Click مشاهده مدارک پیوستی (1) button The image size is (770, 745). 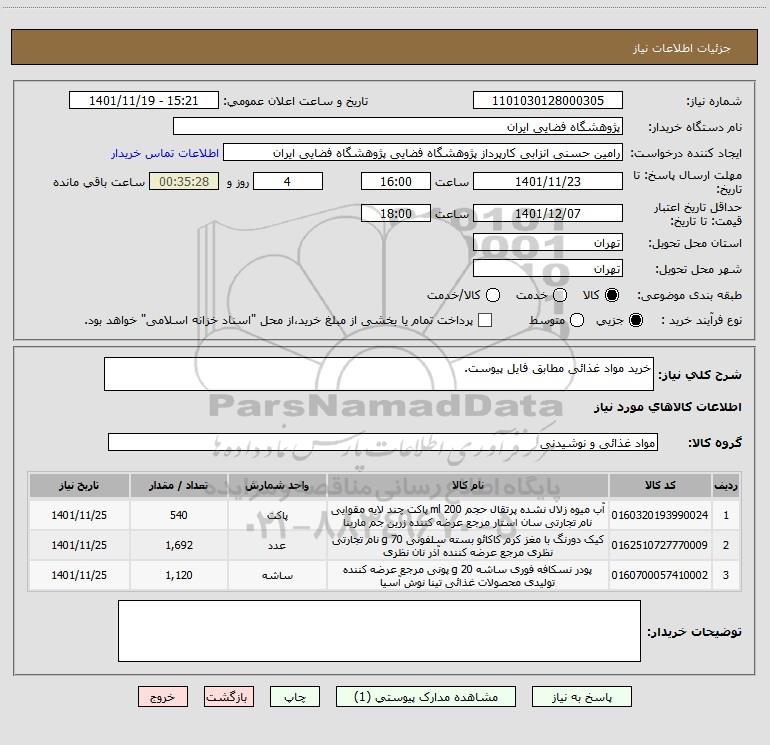point(426,697)
